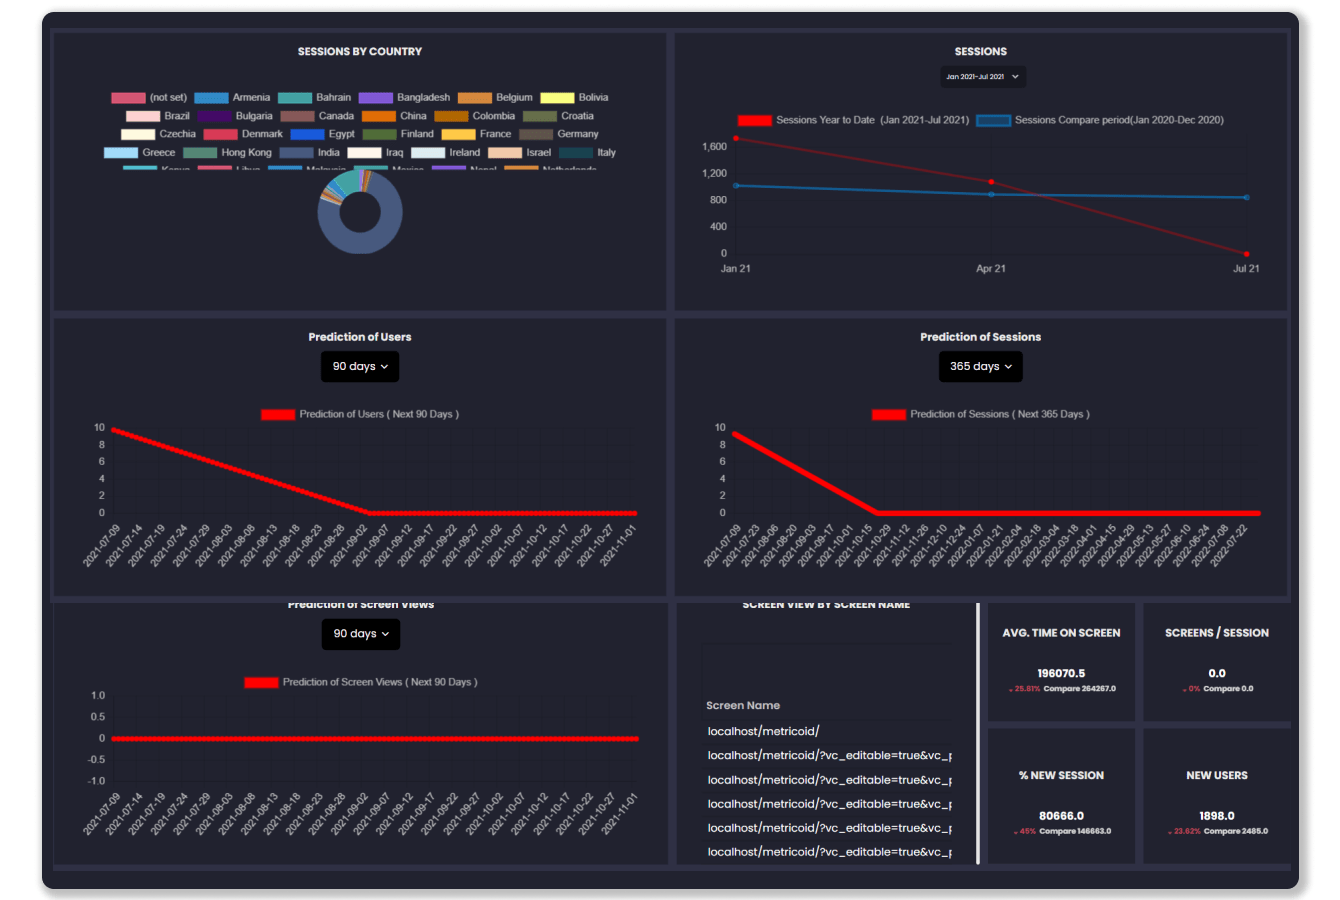The height and width of the screenshot is (900, 1340).
Task: Toggle Sessions Year to Date legend series
Action: click(853, 120)
